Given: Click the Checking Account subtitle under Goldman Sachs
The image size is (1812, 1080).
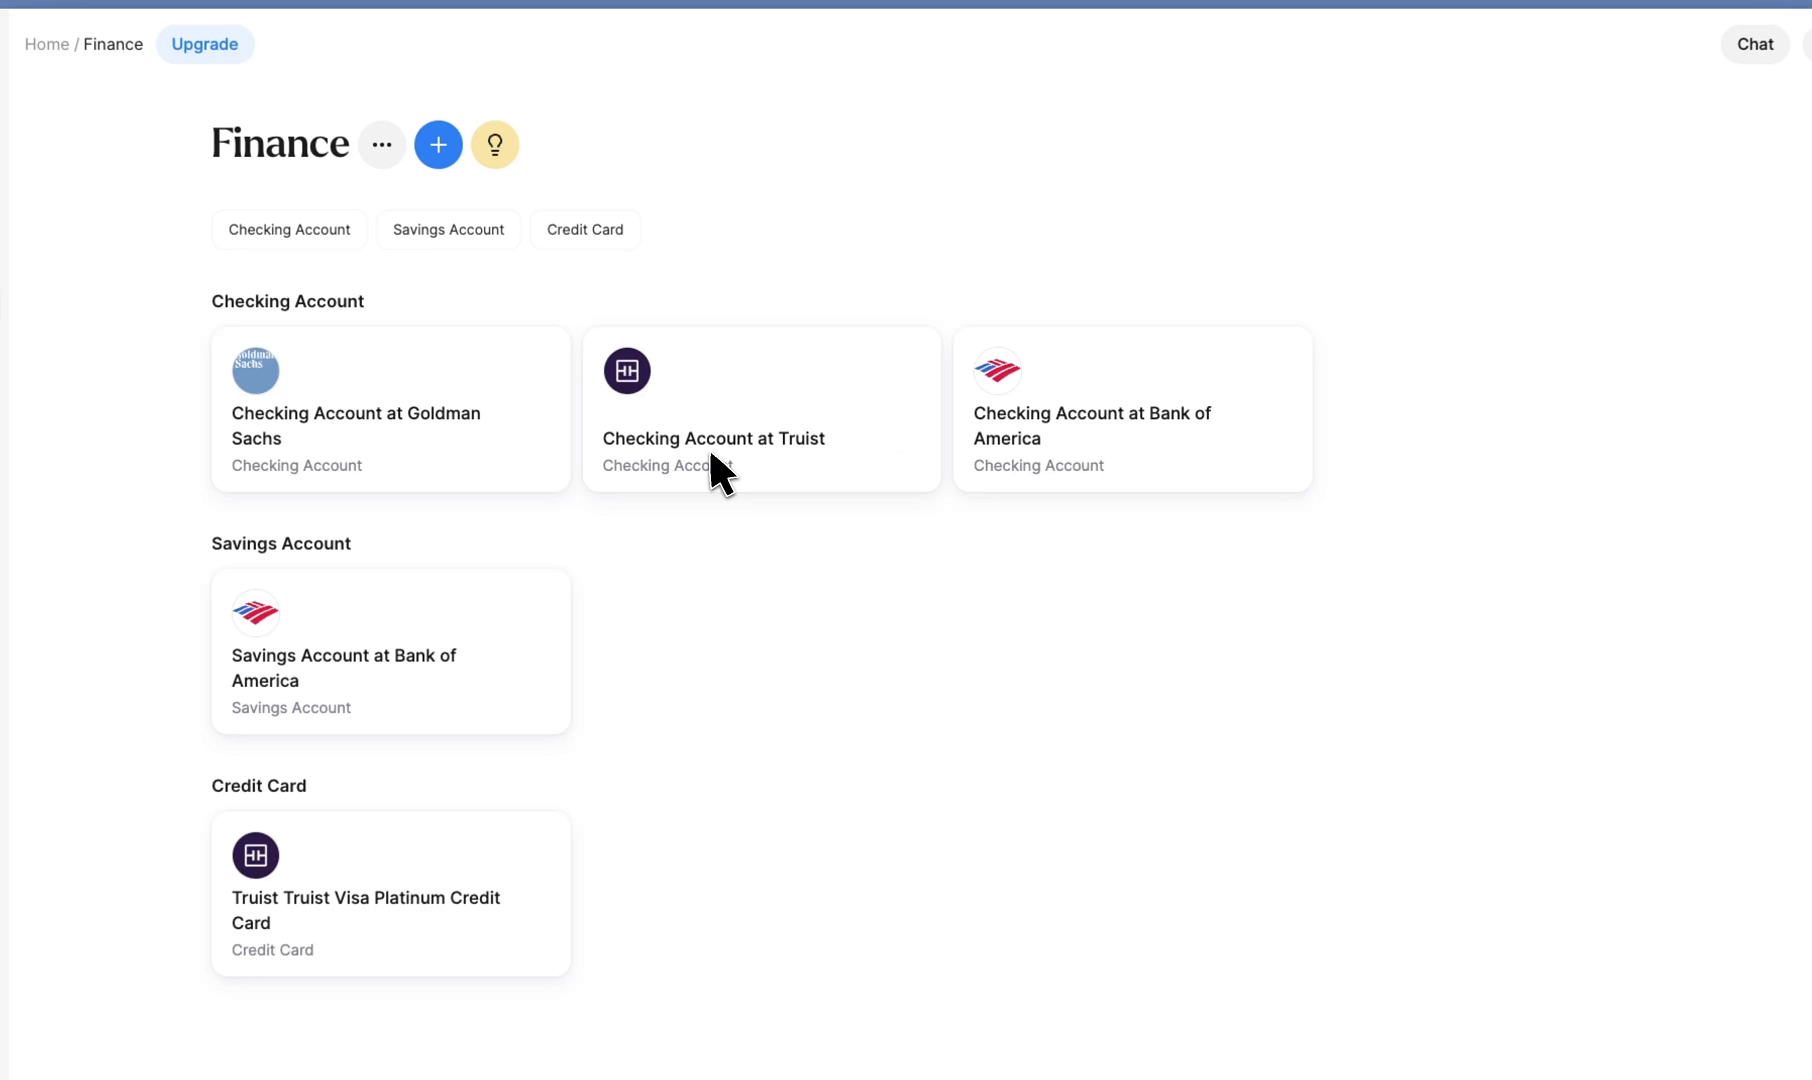Looking at the screenshot, I should click(x=297, y=465).
